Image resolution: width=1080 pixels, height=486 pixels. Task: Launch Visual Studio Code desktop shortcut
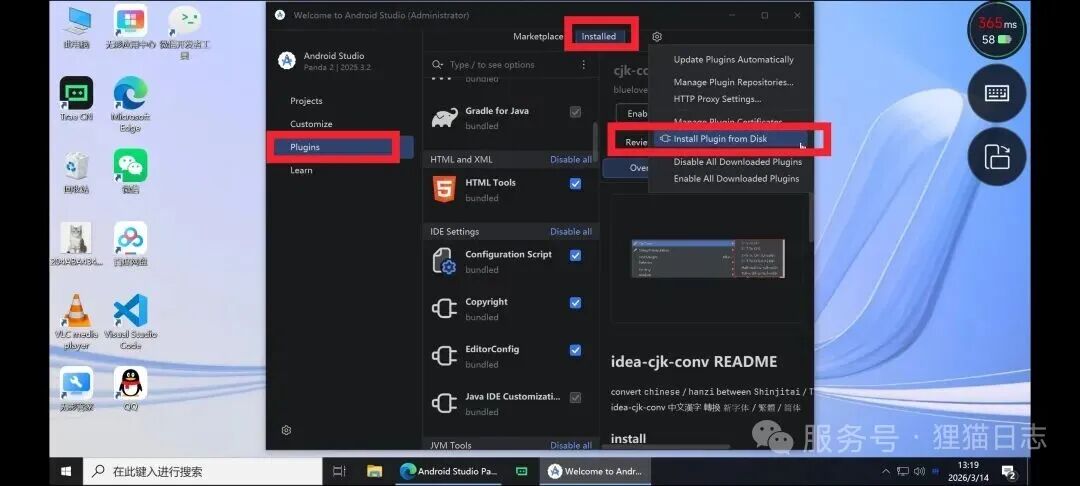tap(130, 321)
